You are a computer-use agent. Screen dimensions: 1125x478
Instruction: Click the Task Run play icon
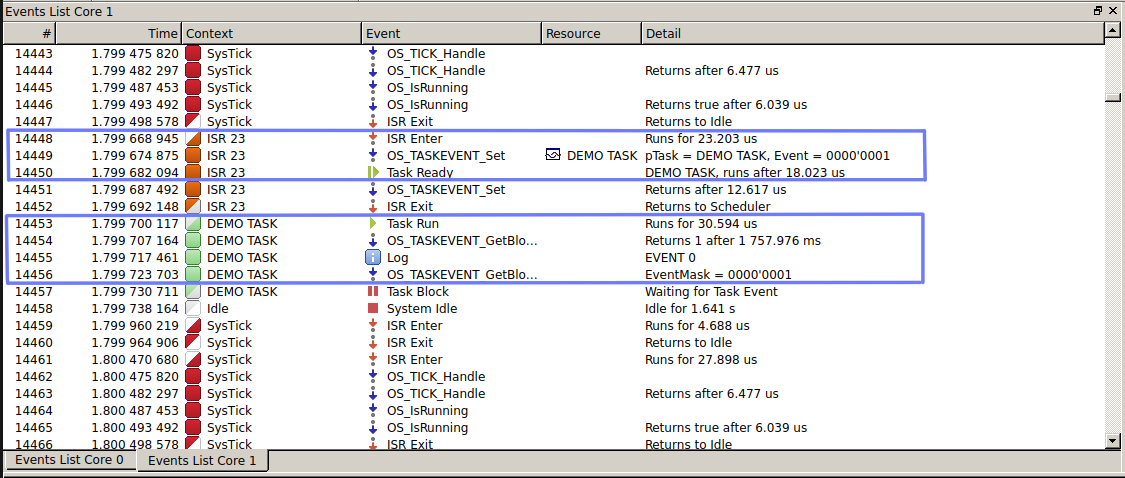373,224
